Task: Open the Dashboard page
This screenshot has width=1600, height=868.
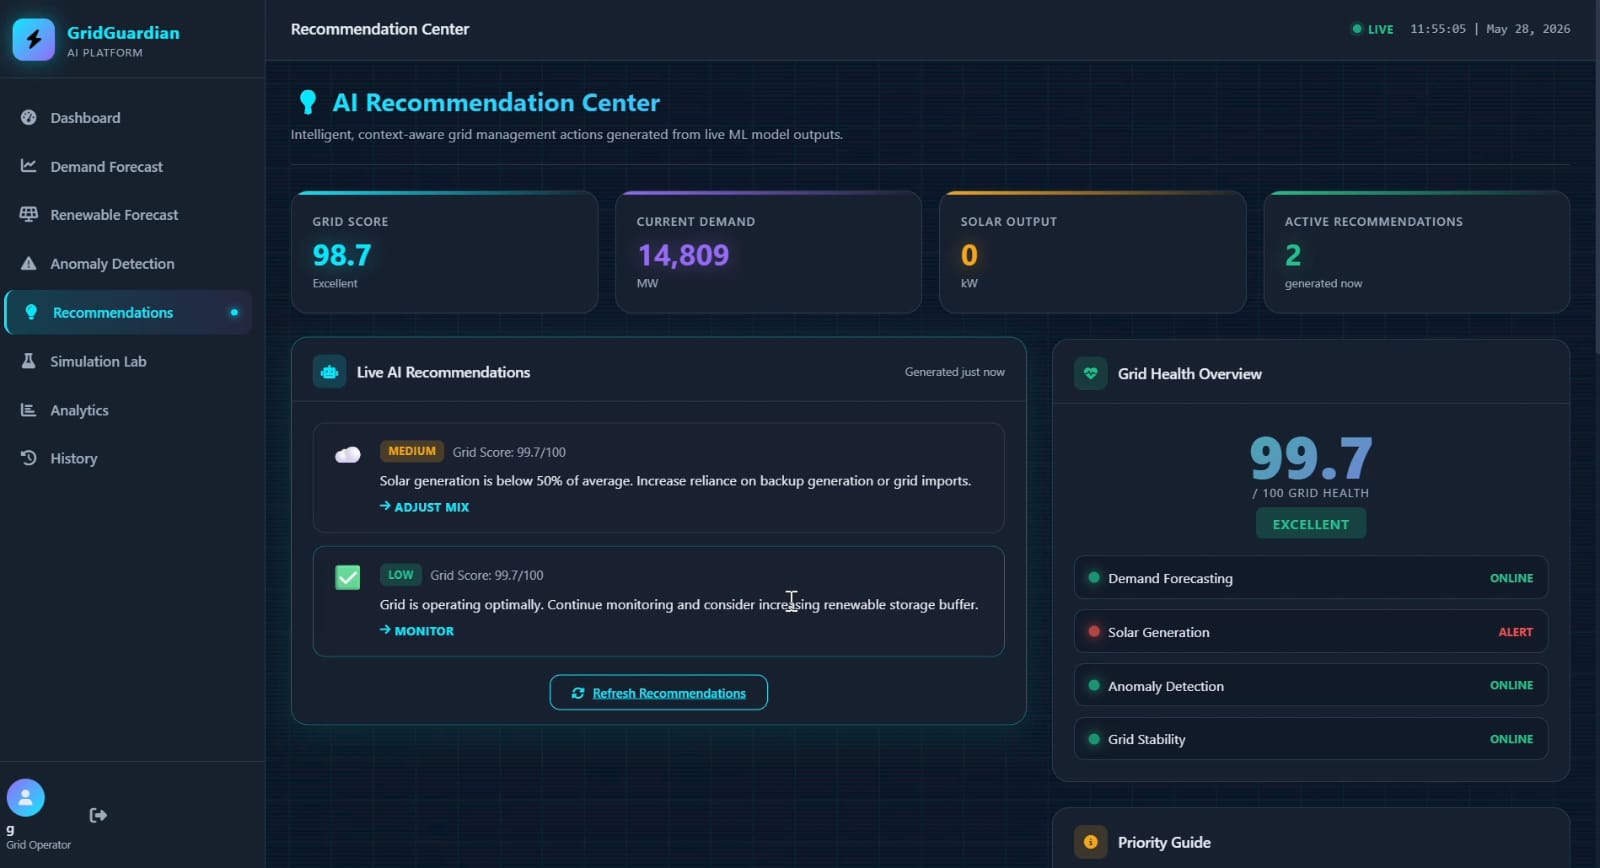Action: click(128, 117)
